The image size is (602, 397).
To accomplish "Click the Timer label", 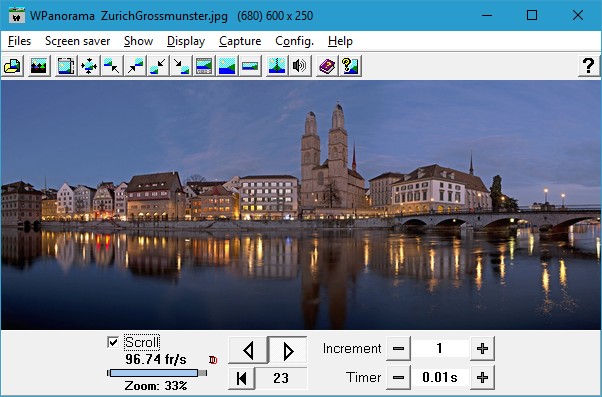I will (364, 377).
